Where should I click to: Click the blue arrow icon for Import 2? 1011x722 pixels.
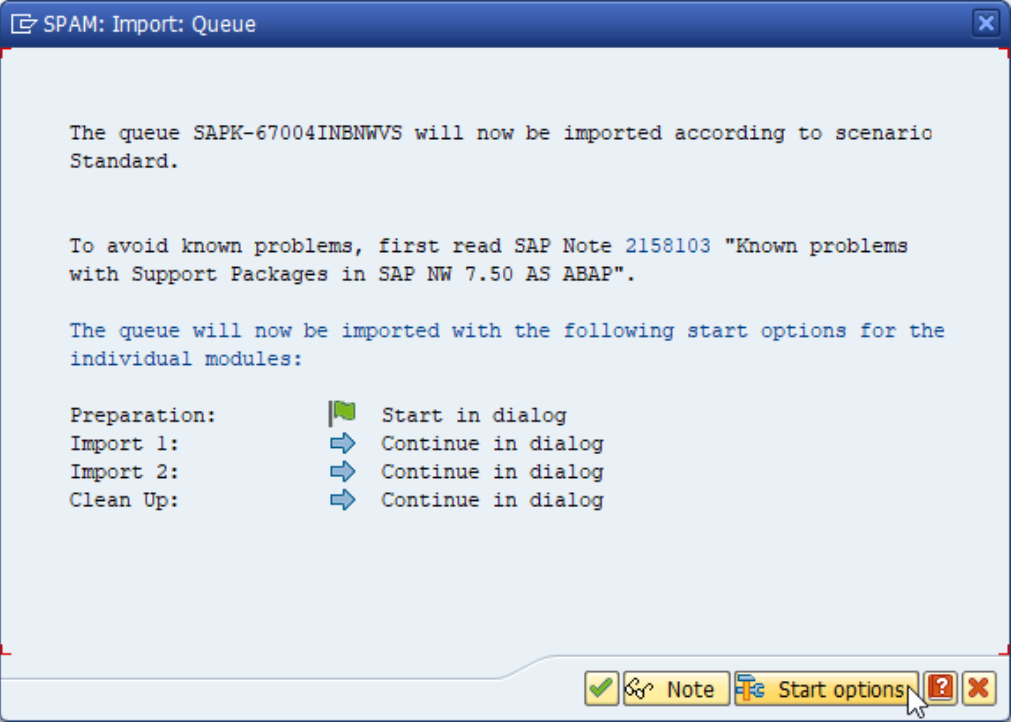(342, 471)
